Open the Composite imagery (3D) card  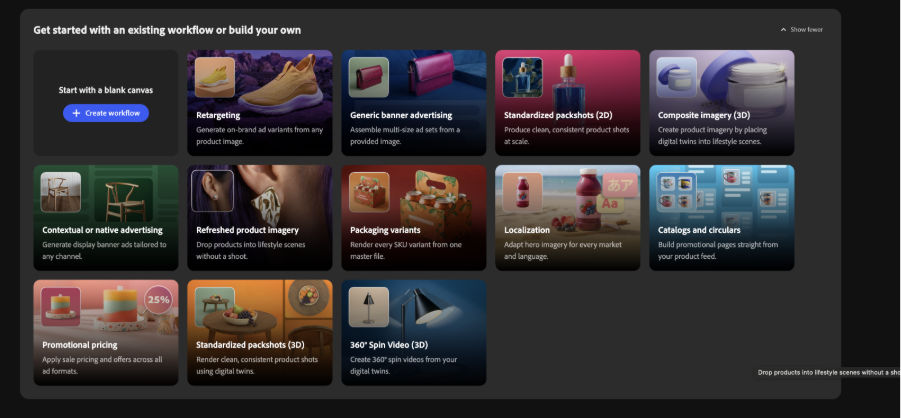click(722, 103)
